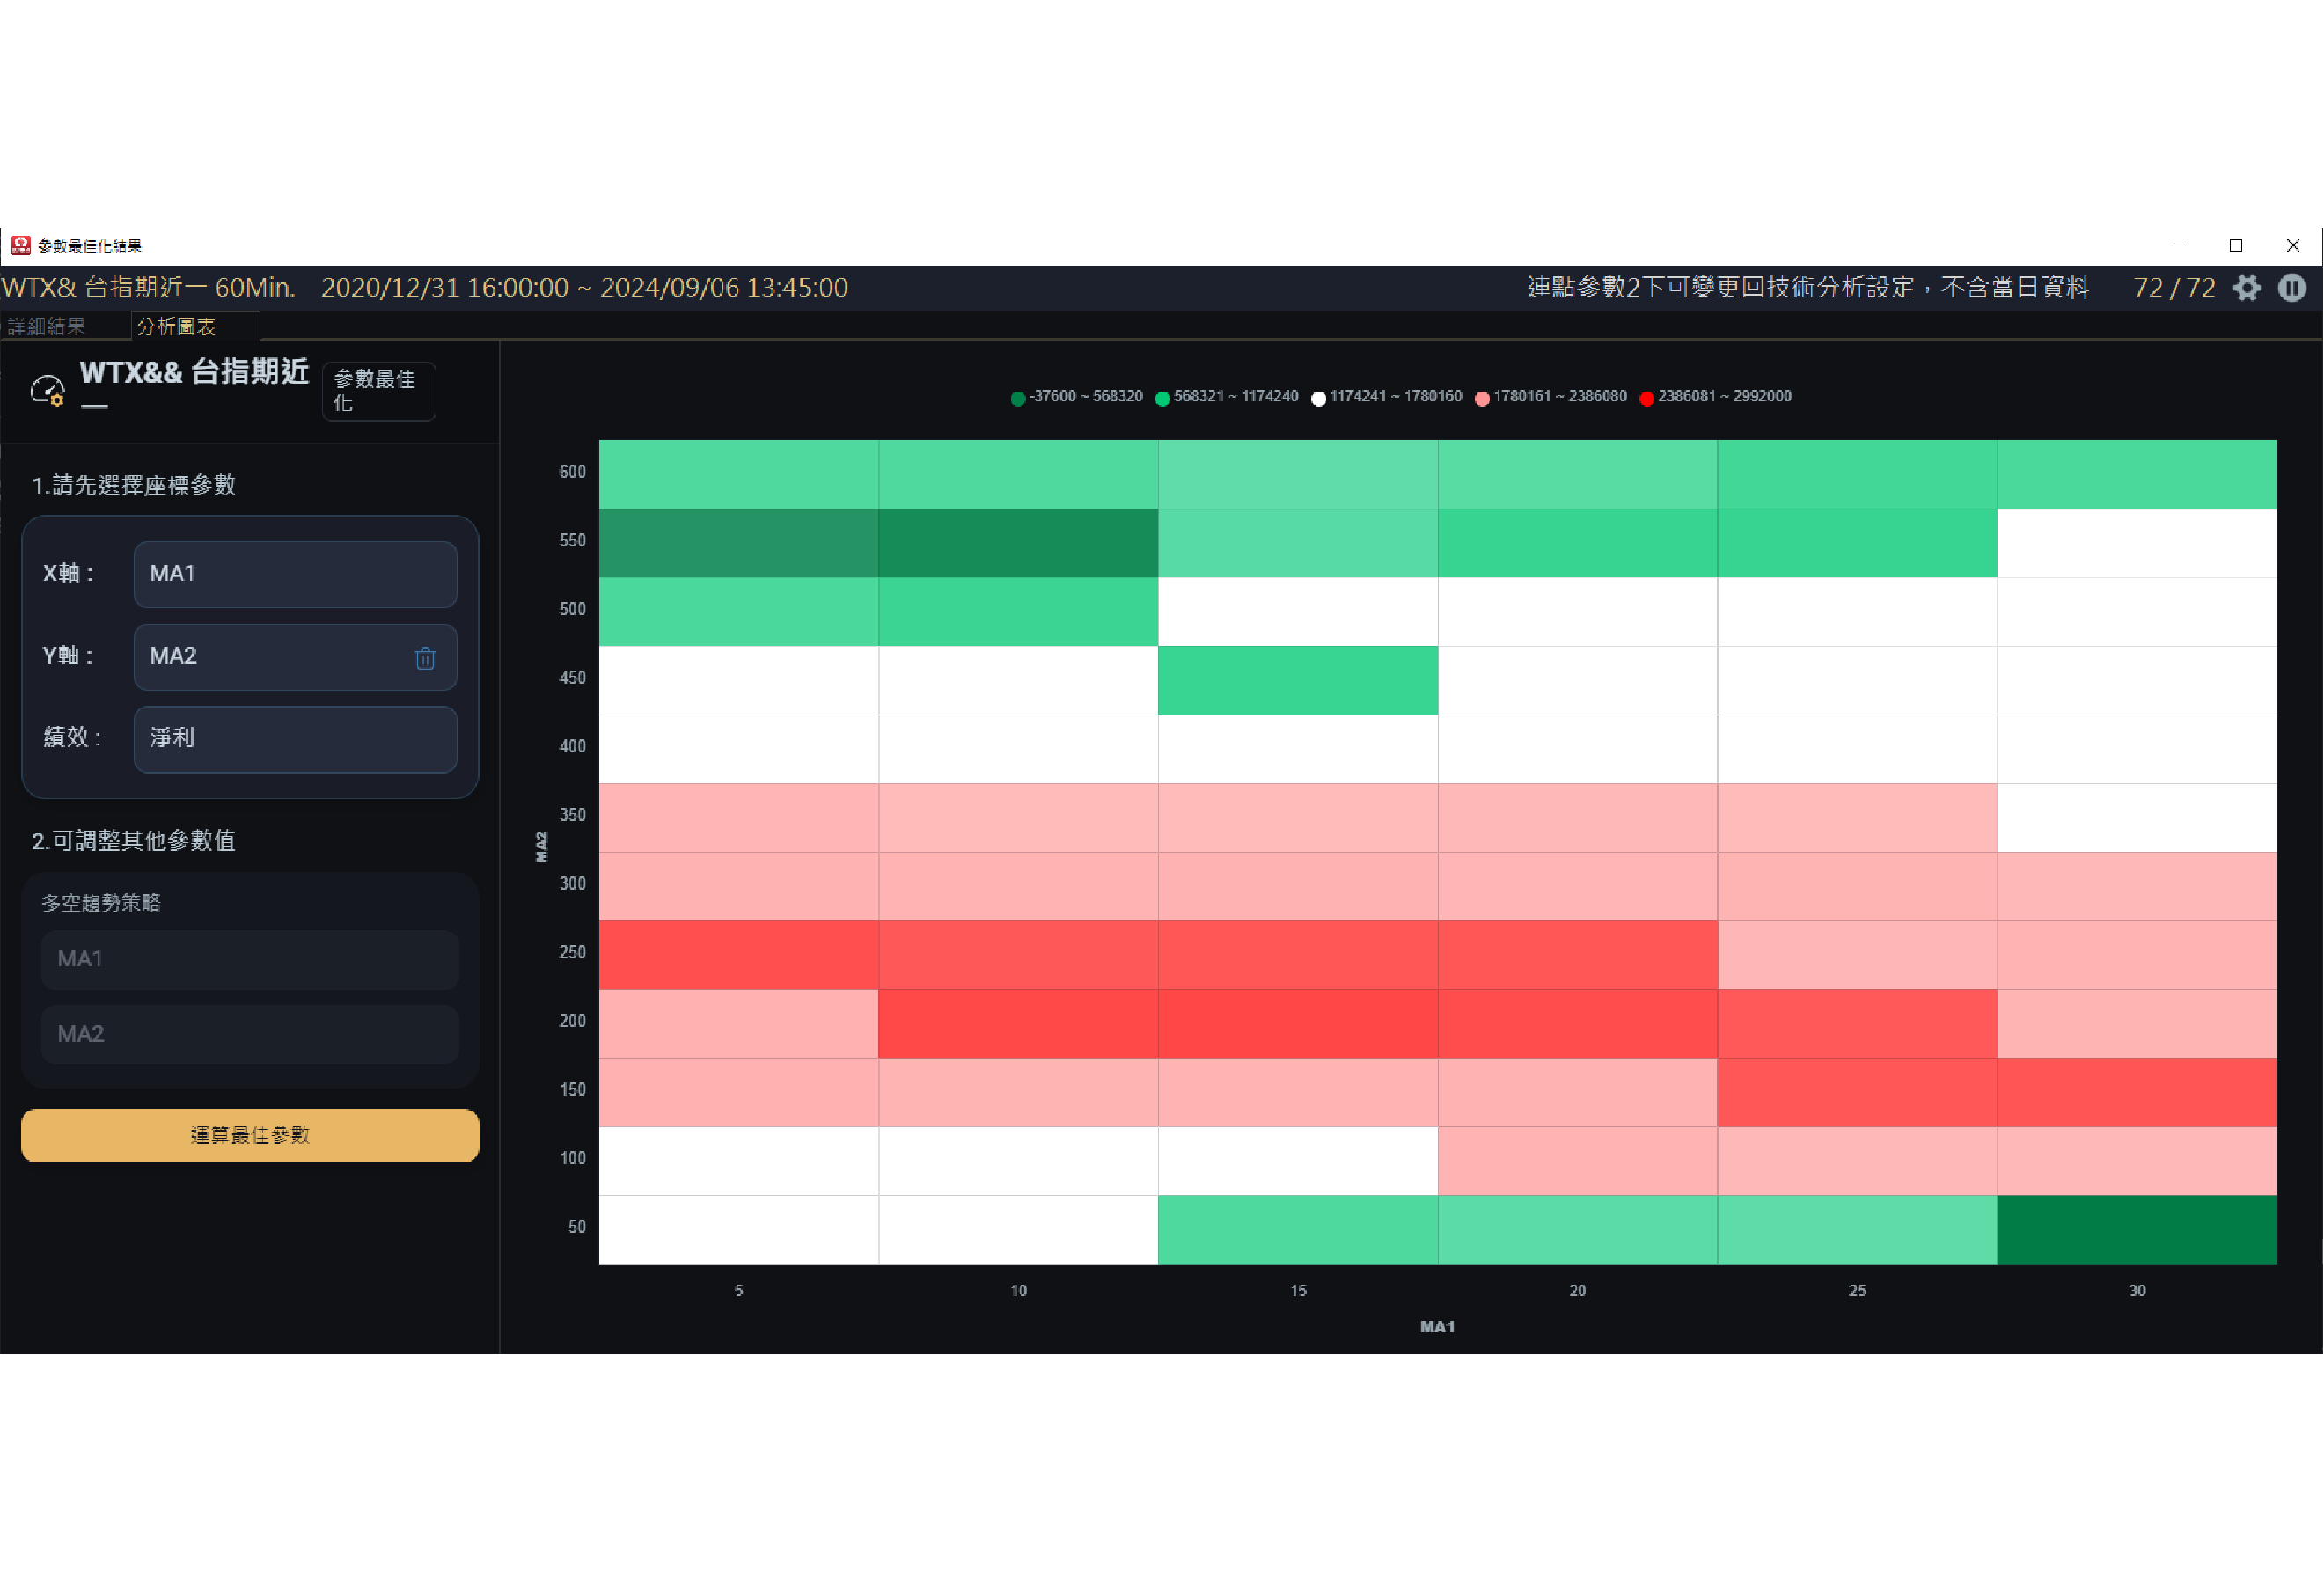The image size is (2324, 1584).
Task: Click the gauge optimization icon beside WTX&&
Action: [48, 390]
